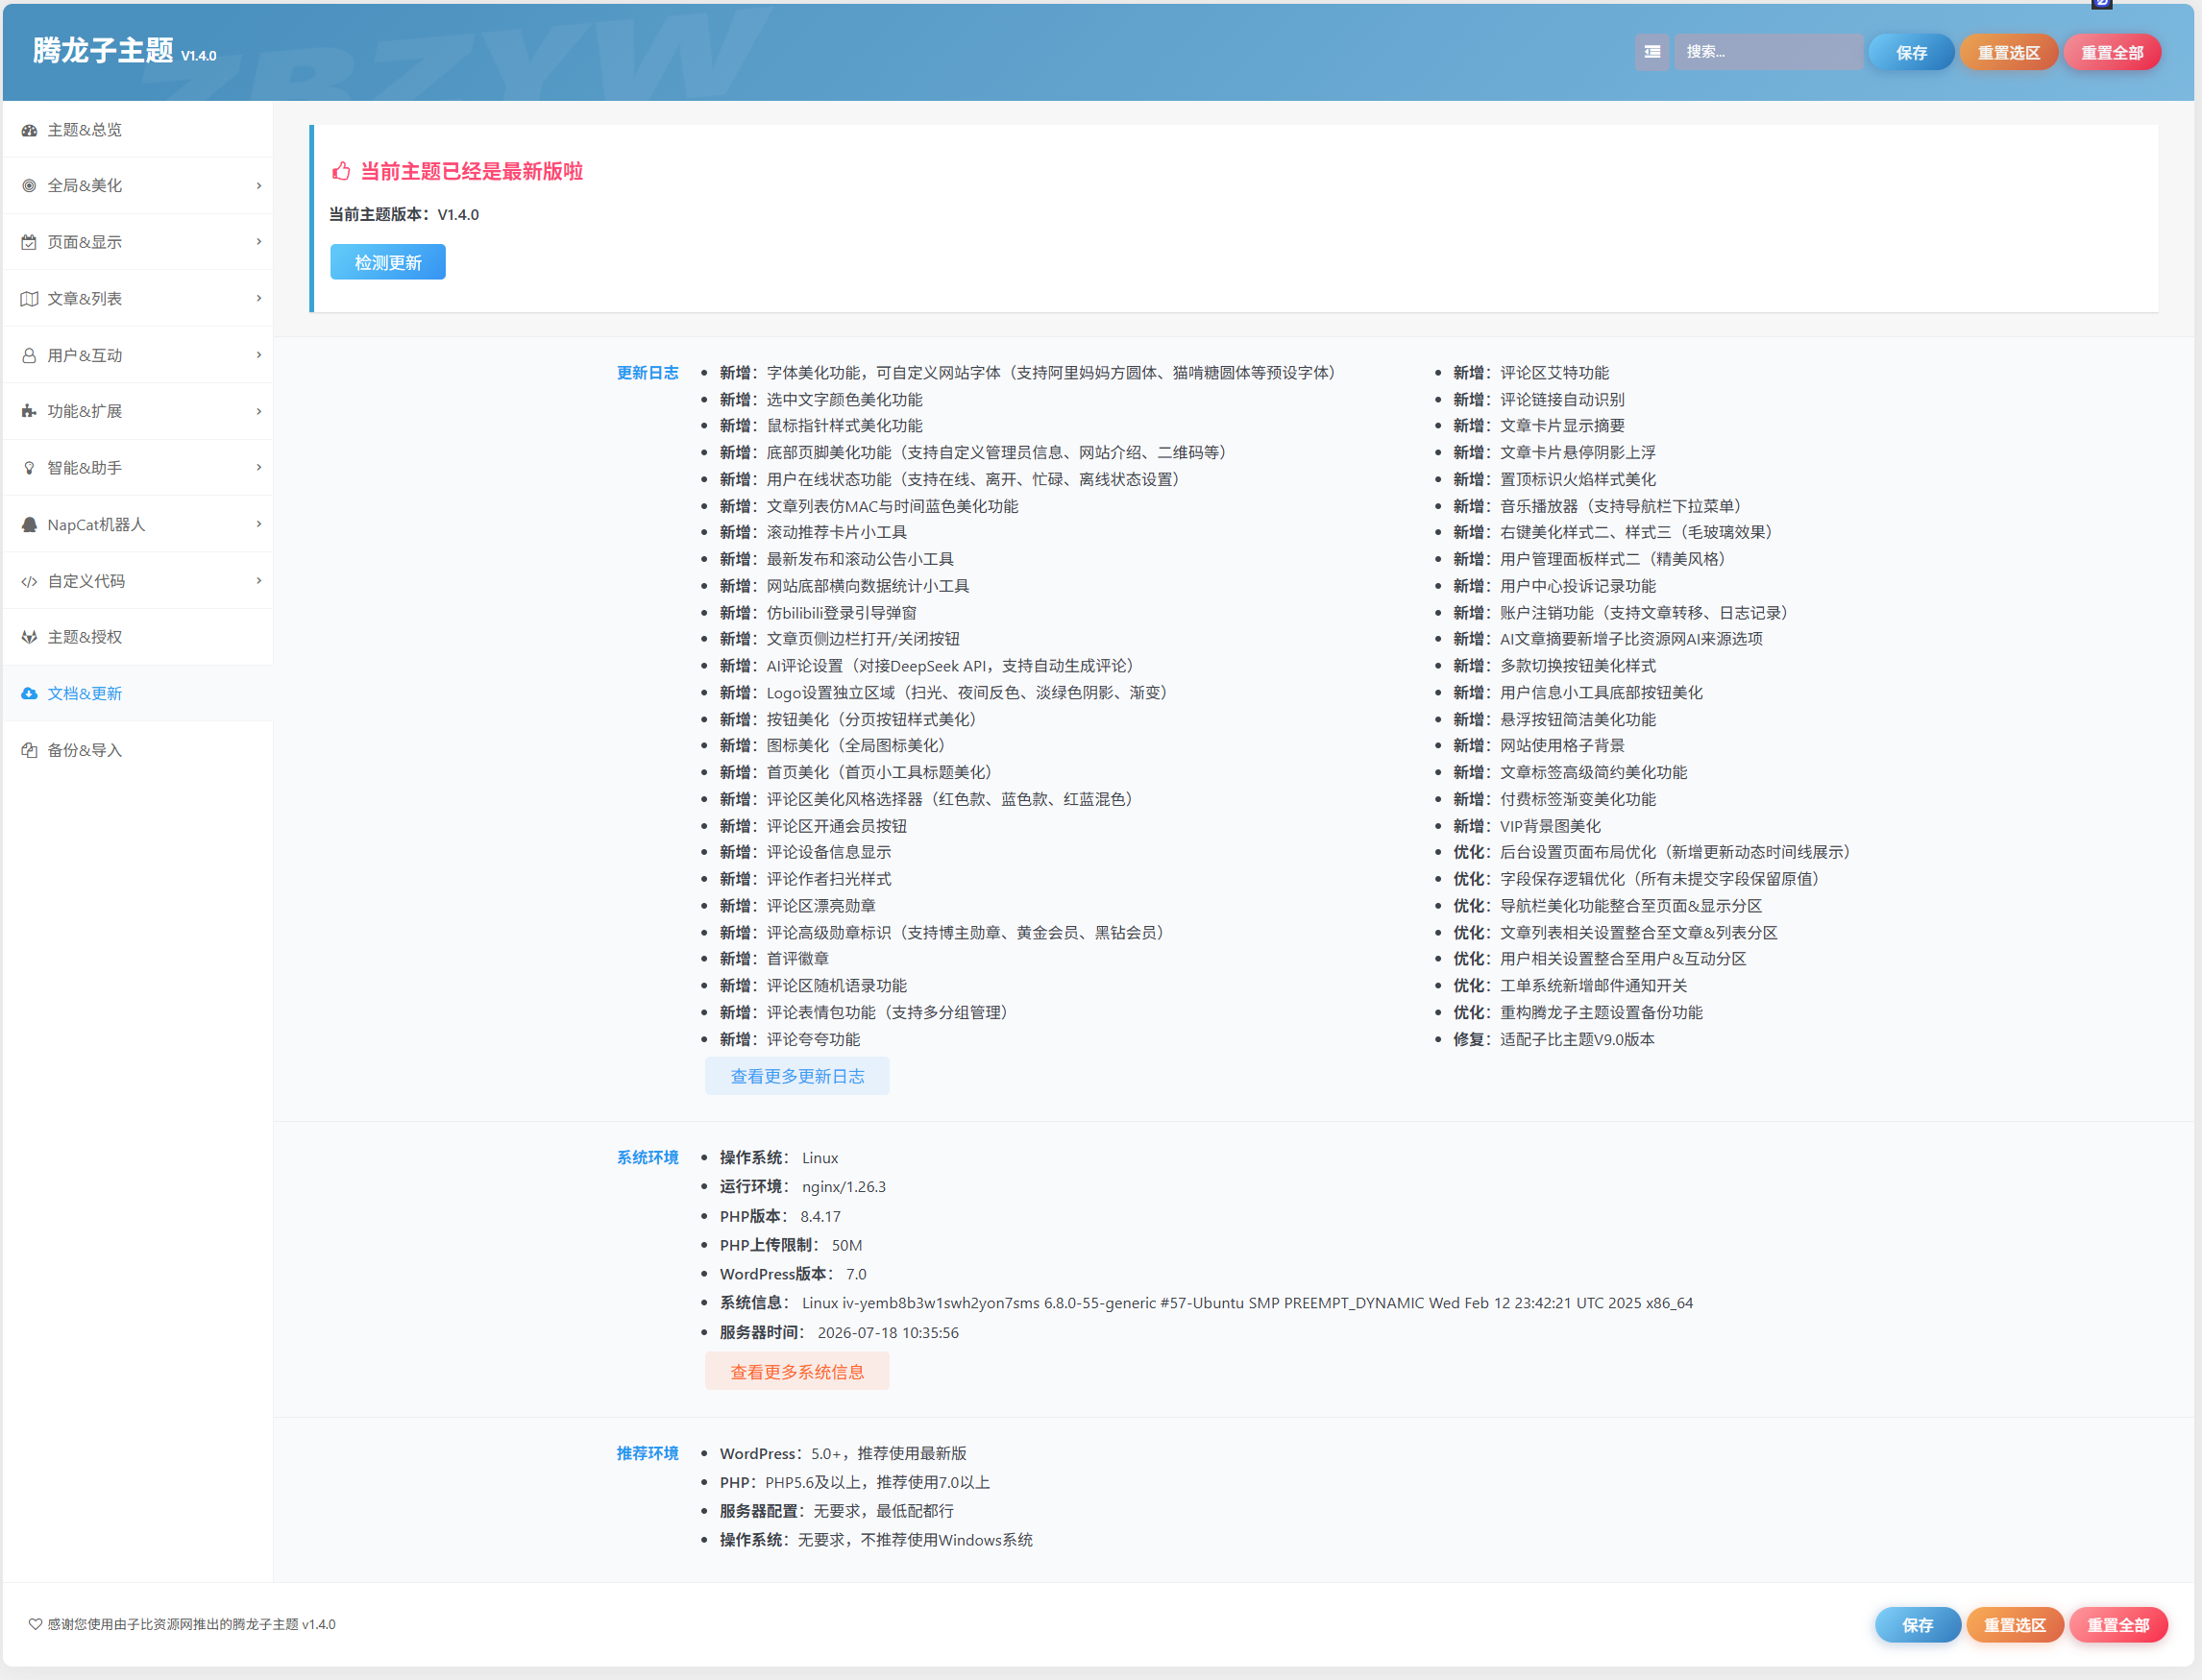This screenshot has height=1680, width=2202.
Task: Expand the 文章&列表 chevron arrow
Action: click(x=258, y=299)
